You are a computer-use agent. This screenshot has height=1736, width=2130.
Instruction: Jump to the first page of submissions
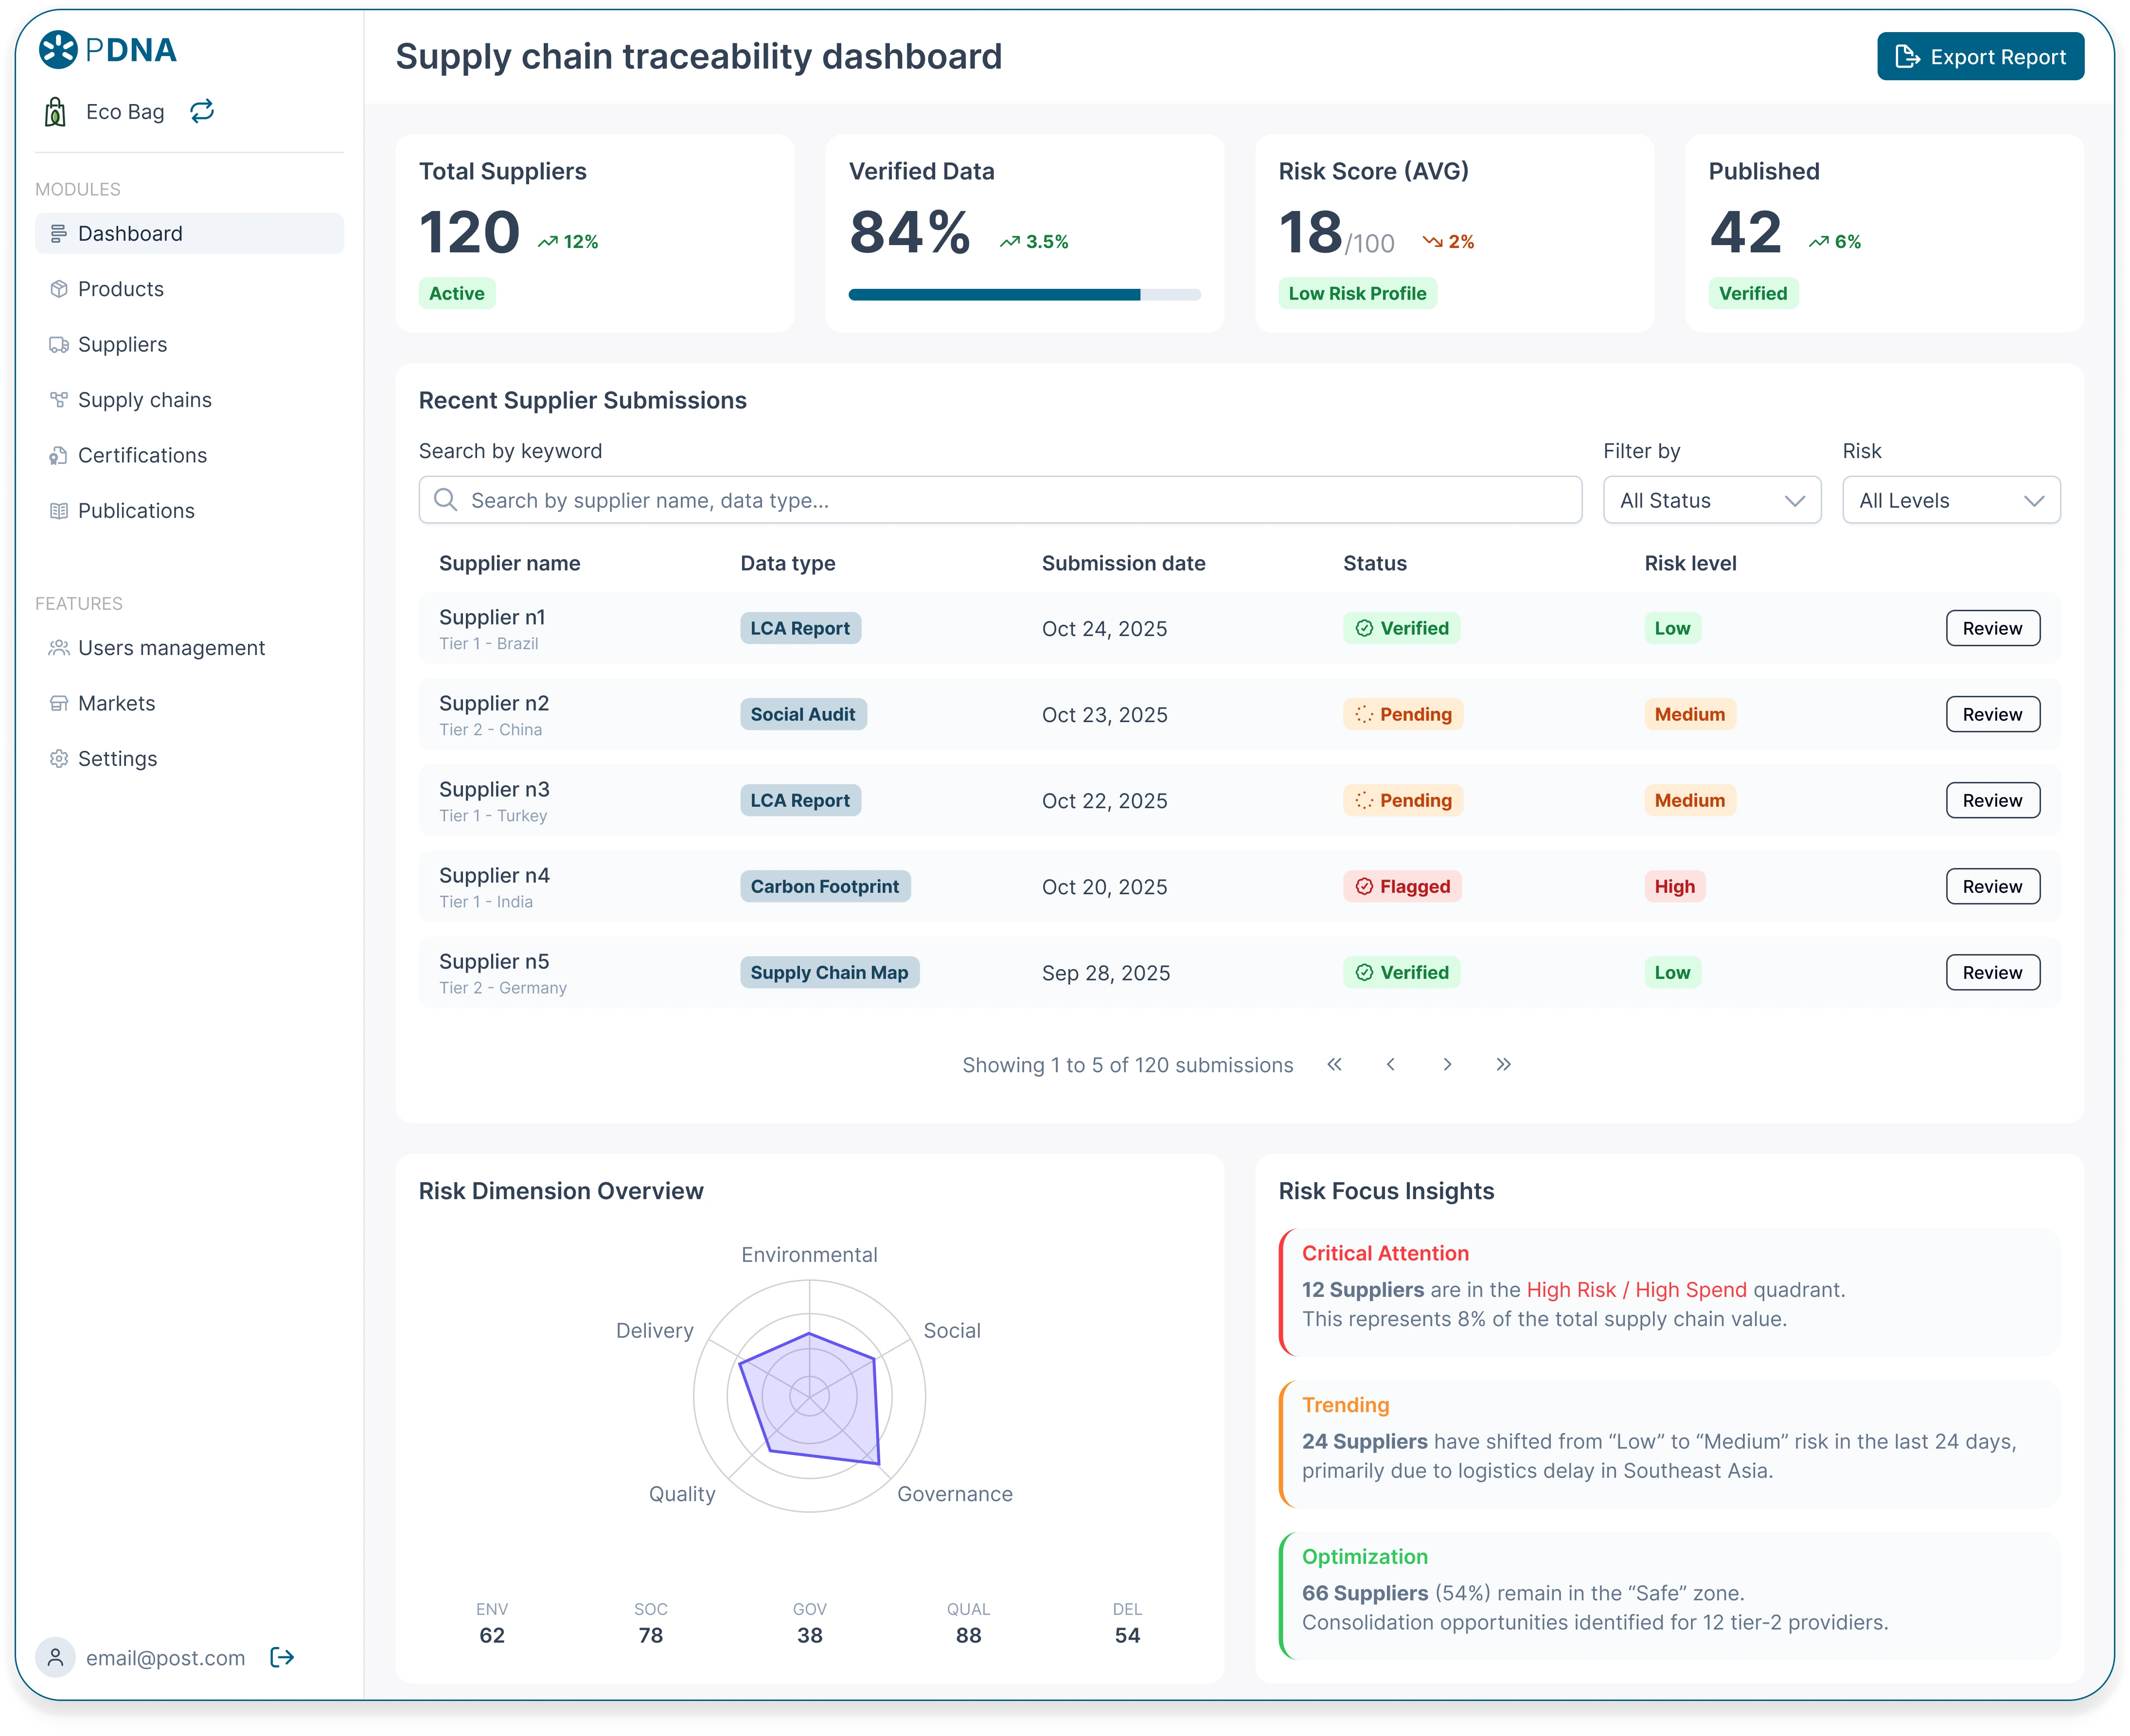pos(1334,1064)
